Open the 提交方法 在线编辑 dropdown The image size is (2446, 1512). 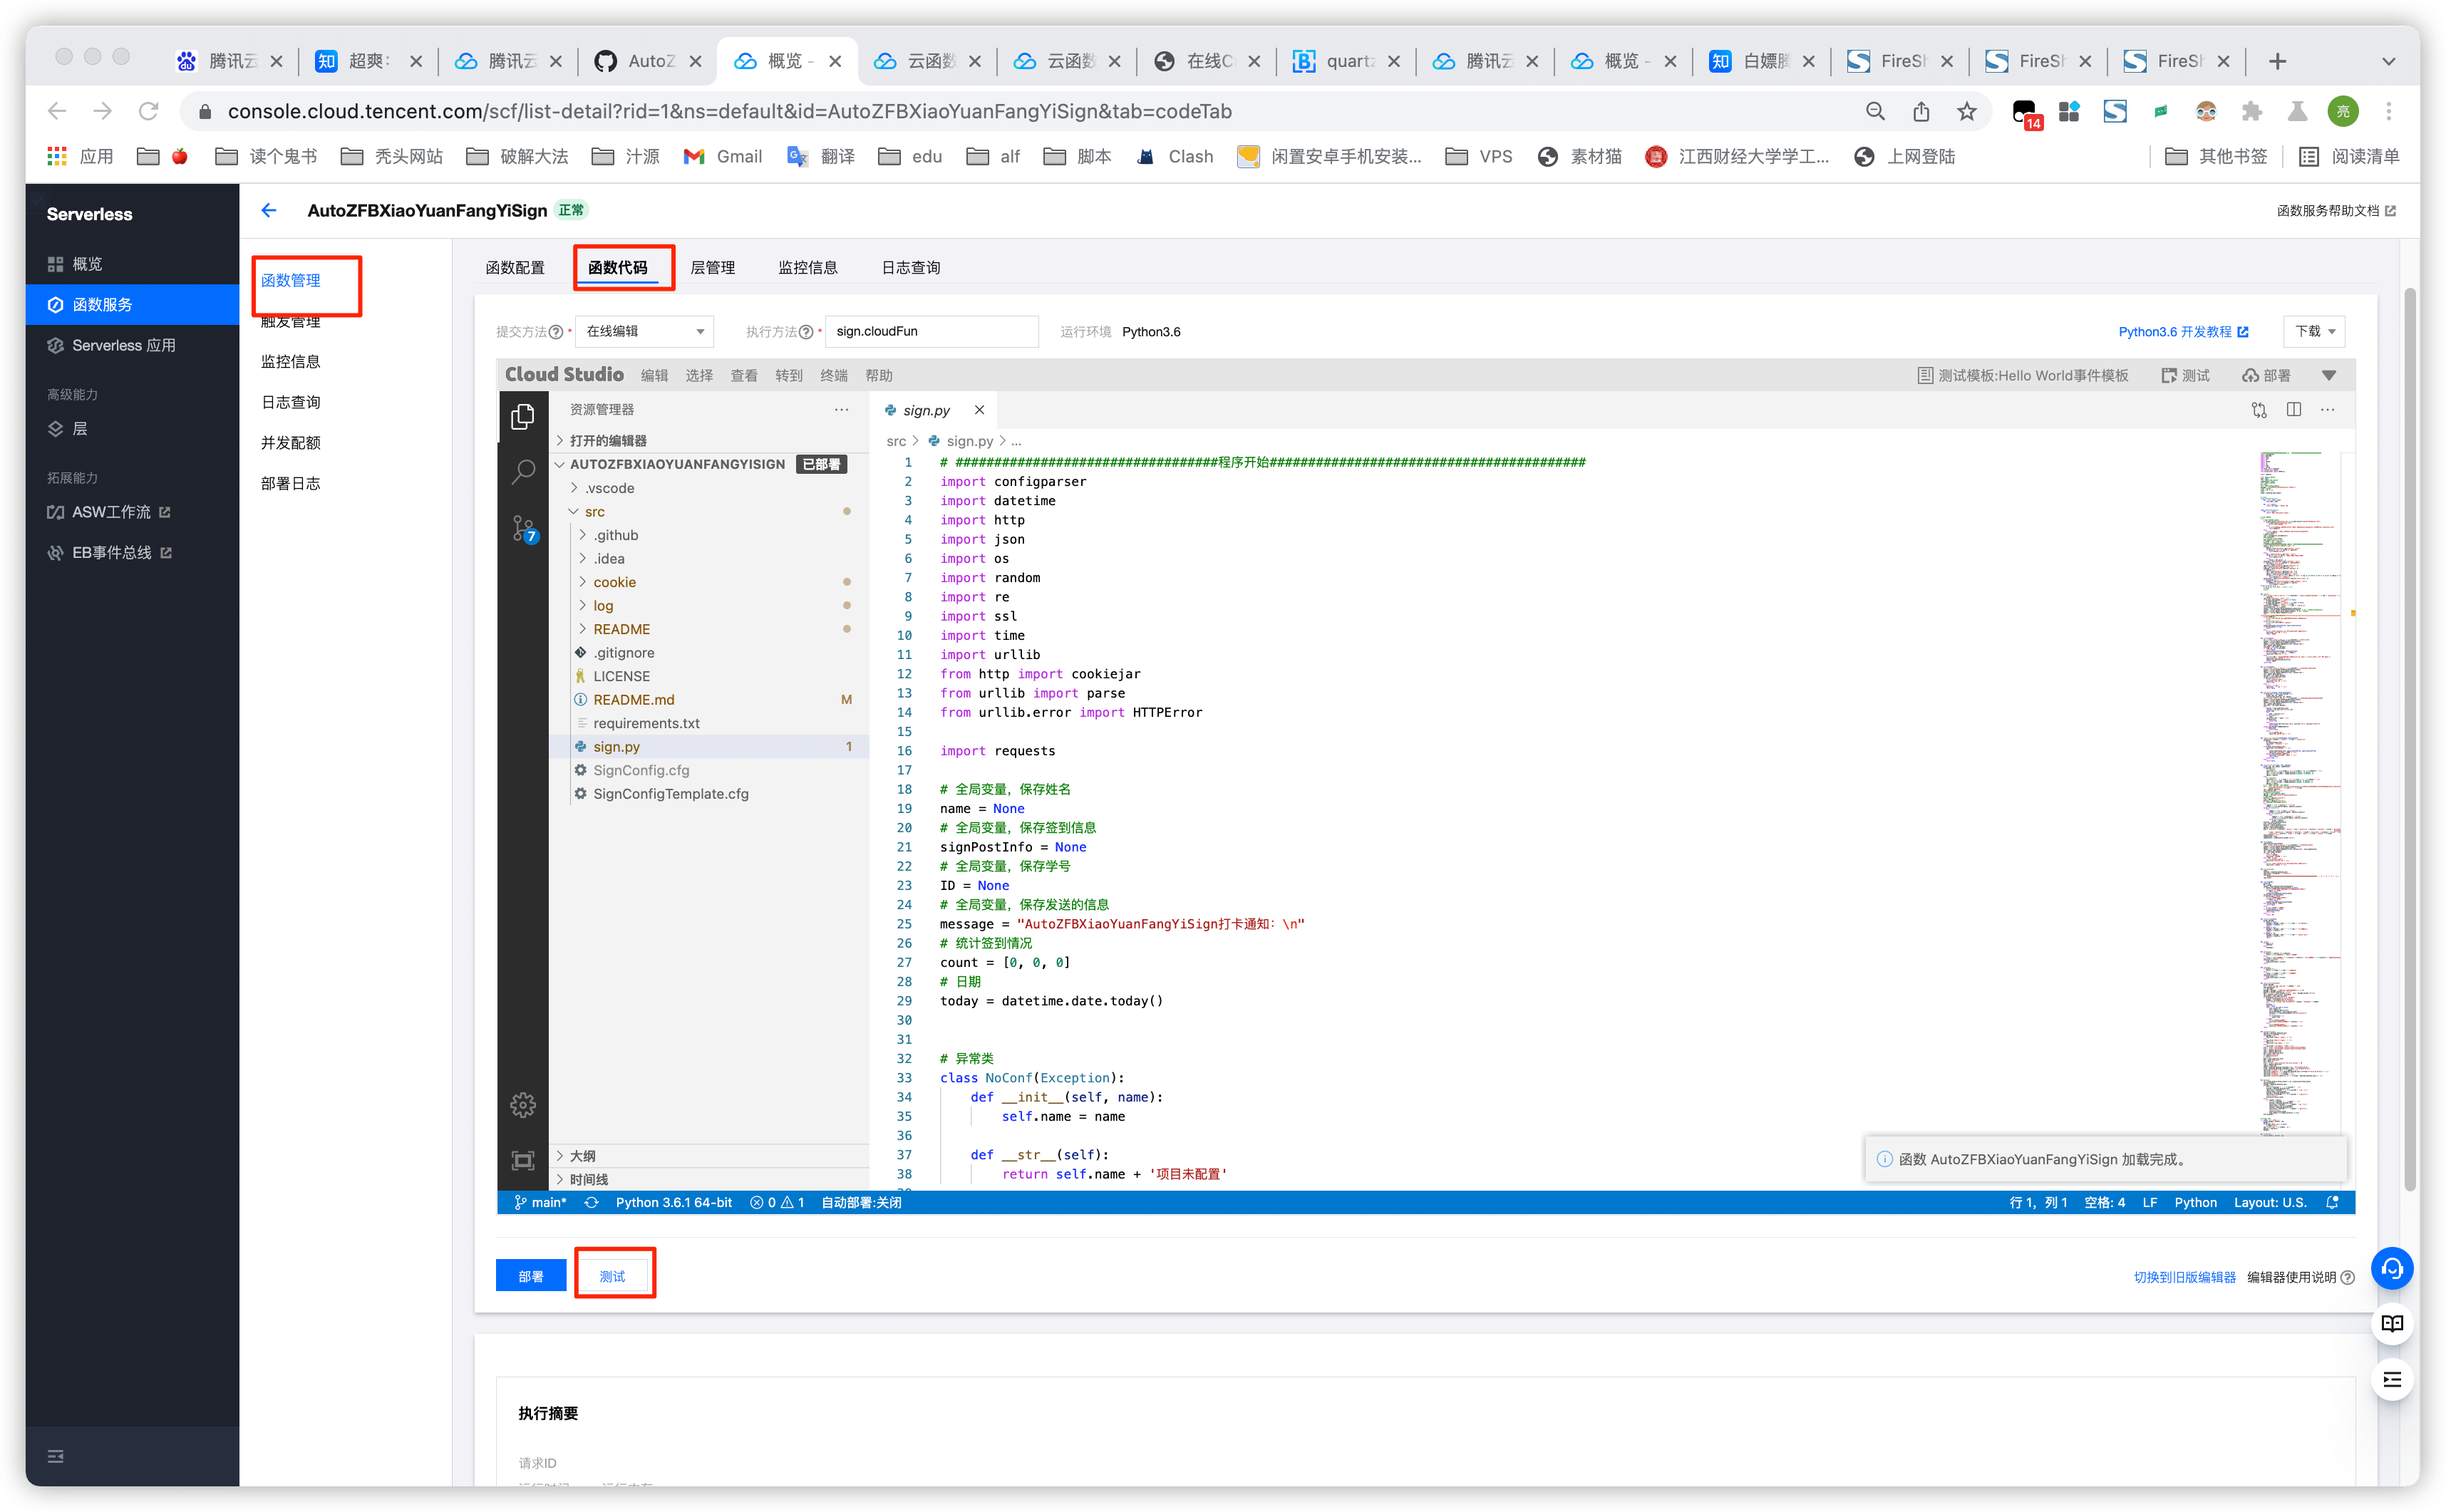(x=644, y=331)
